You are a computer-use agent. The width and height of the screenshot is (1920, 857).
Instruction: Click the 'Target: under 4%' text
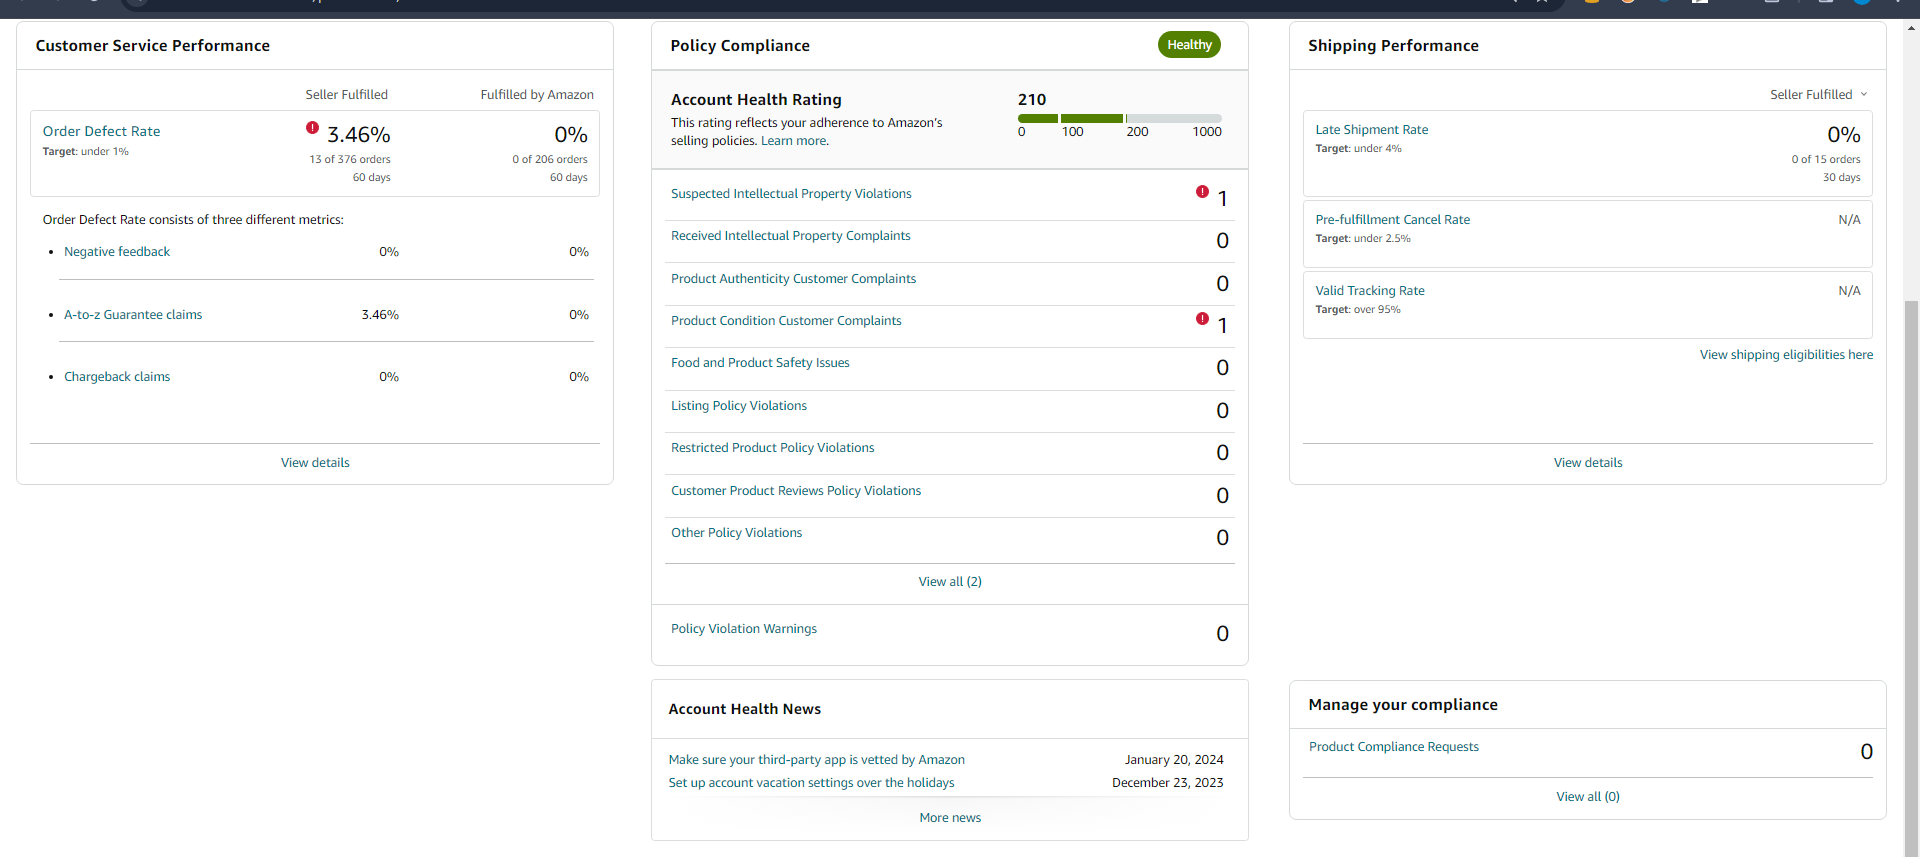pos(1358,149)
